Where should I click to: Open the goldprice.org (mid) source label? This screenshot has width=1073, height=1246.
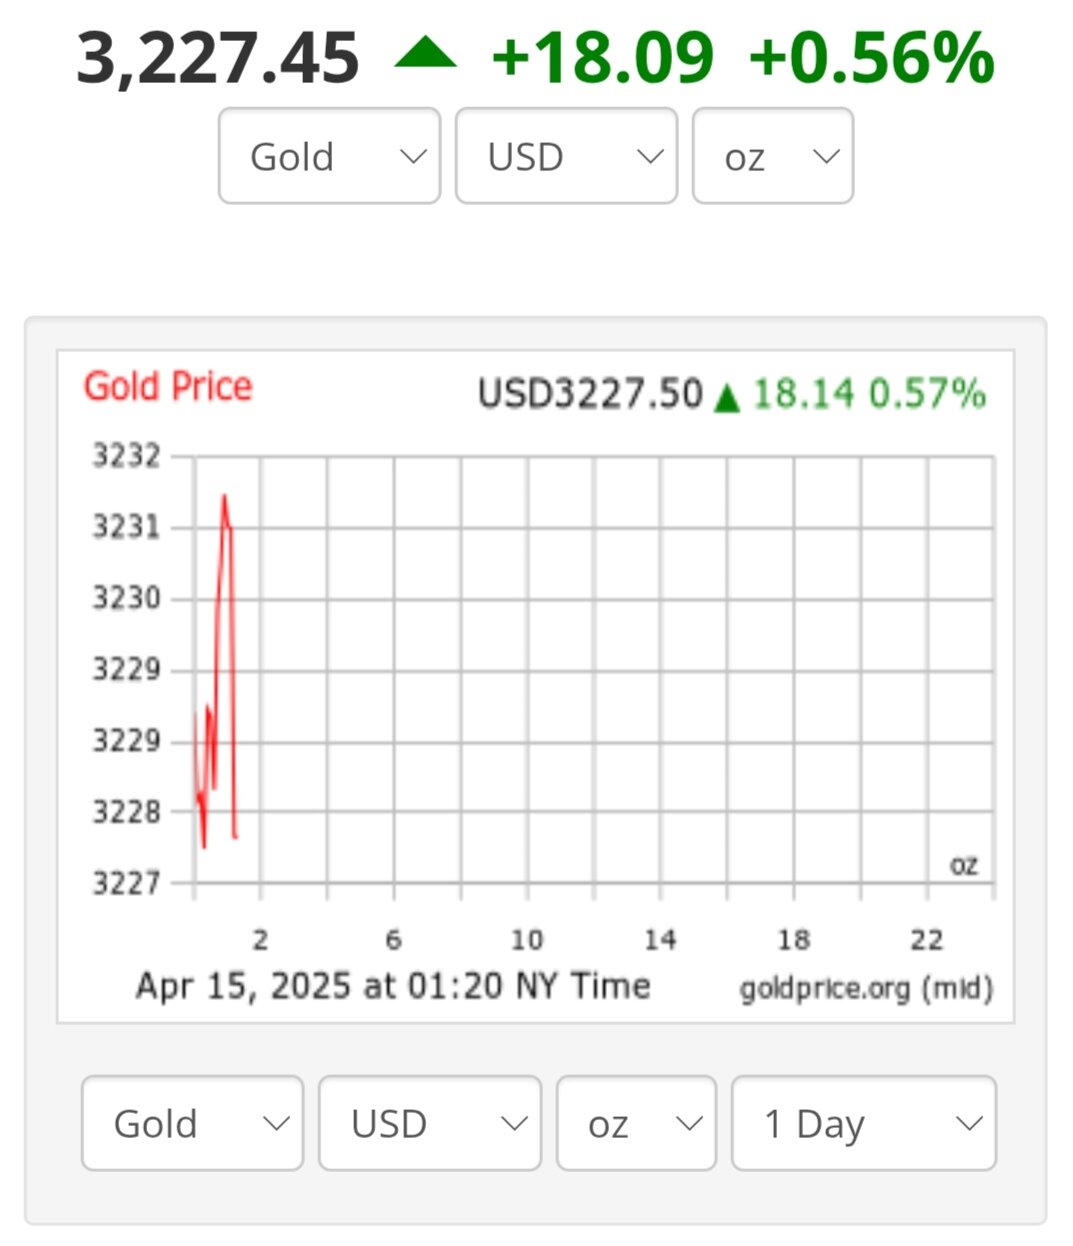(866, 989)
